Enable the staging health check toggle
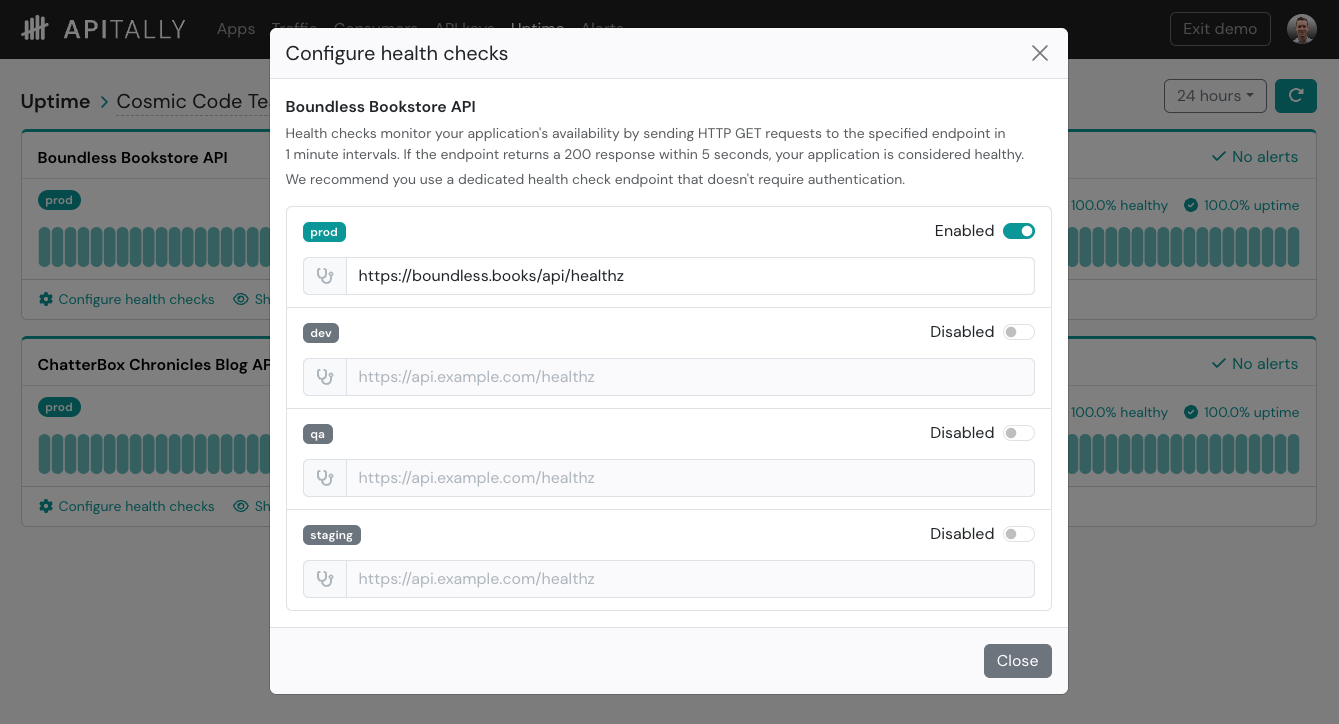This screenshot has width=1339, height=724. (1019, 534)
